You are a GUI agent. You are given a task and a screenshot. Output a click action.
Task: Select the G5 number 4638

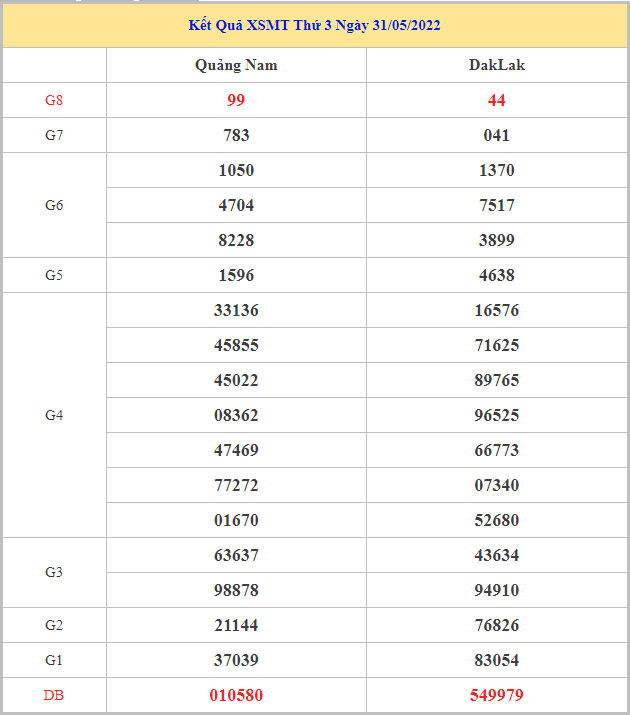pos(496,275)
